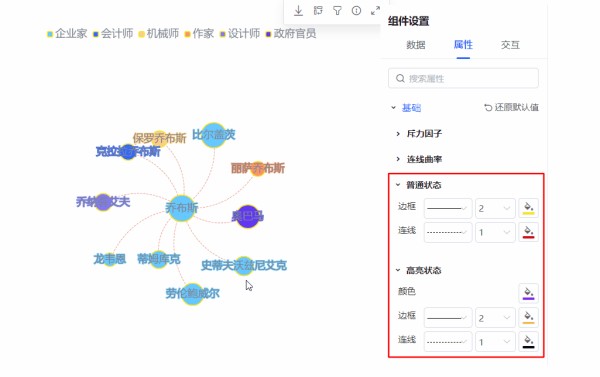The height and width of the screenshot is (377, 600).
Task: Open the info circle icon
Action: [x=356, y=11]
